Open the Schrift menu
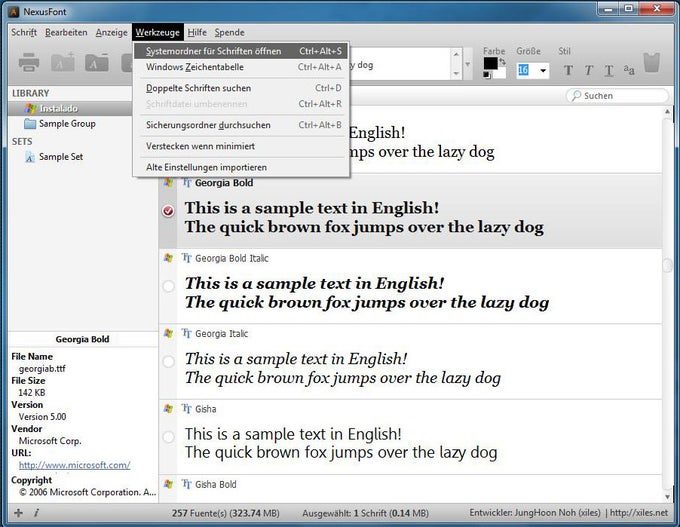The image size is (680, 527). tap(24, 33)
